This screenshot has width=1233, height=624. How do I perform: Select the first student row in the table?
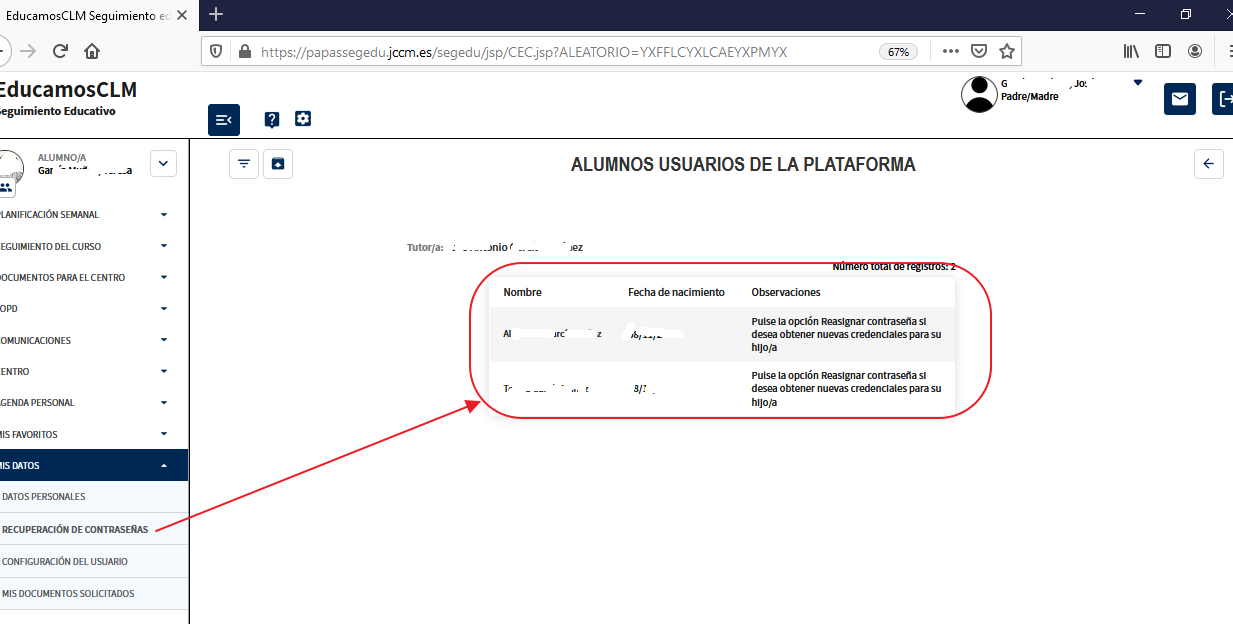(721, 334)
